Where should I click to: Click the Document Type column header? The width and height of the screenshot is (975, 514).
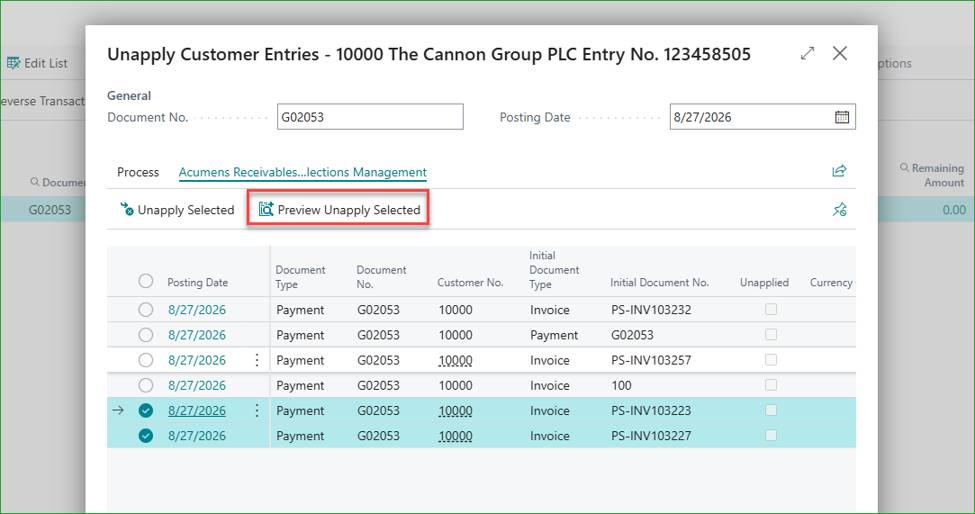300,277
